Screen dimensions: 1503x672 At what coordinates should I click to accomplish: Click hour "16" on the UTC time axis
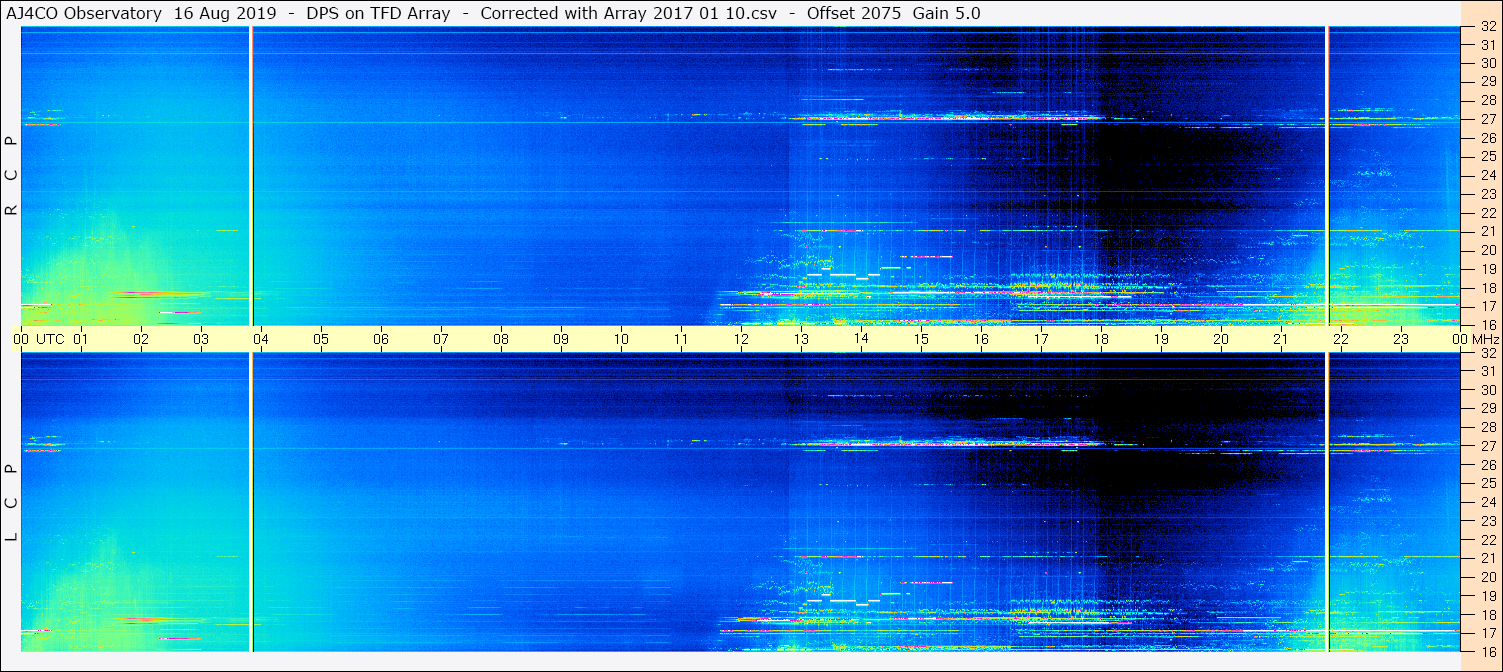pyautogui.click(x=981, y=339)
